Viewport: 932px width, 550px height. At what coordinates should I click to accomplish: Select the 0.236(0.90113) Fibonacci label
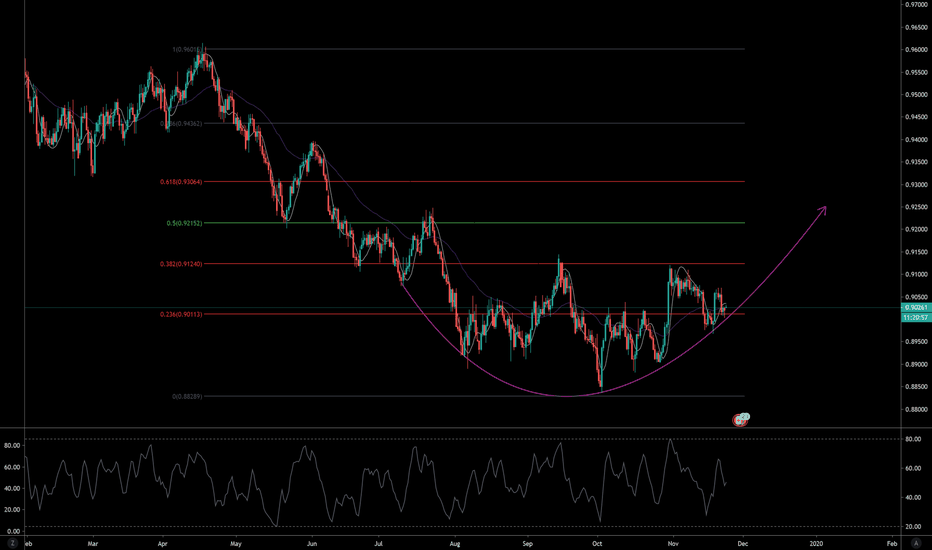coord(181,314)
